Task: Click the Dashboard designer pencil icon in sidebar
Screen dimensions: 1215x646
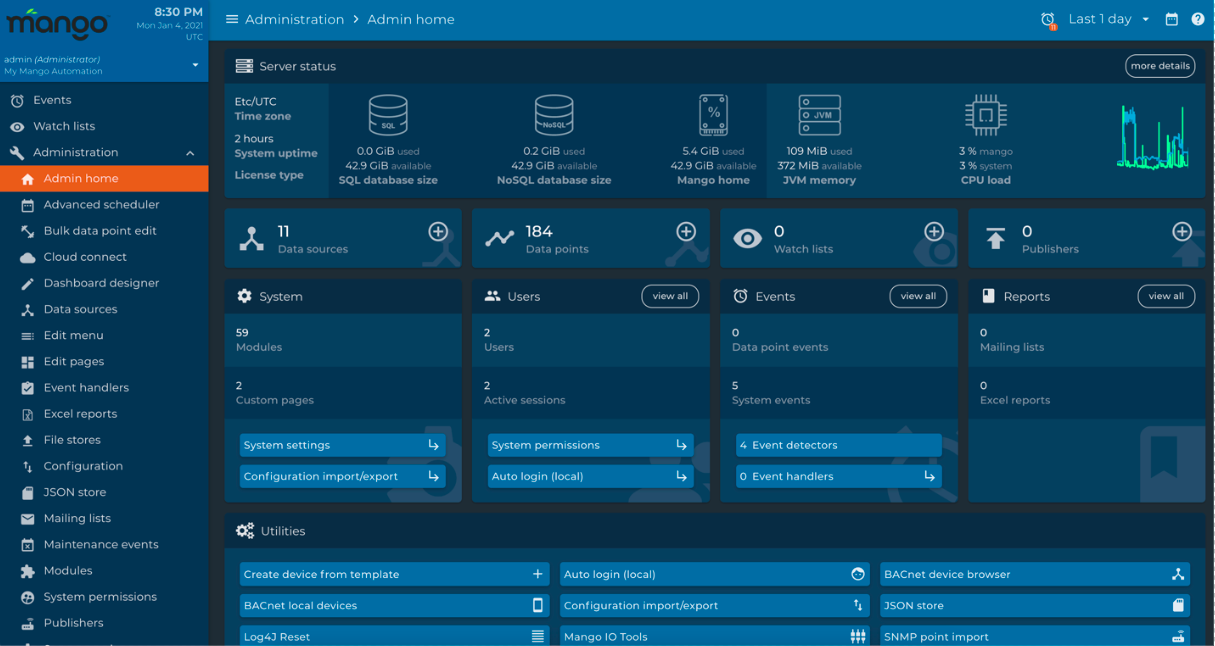Action: point(28,283)
